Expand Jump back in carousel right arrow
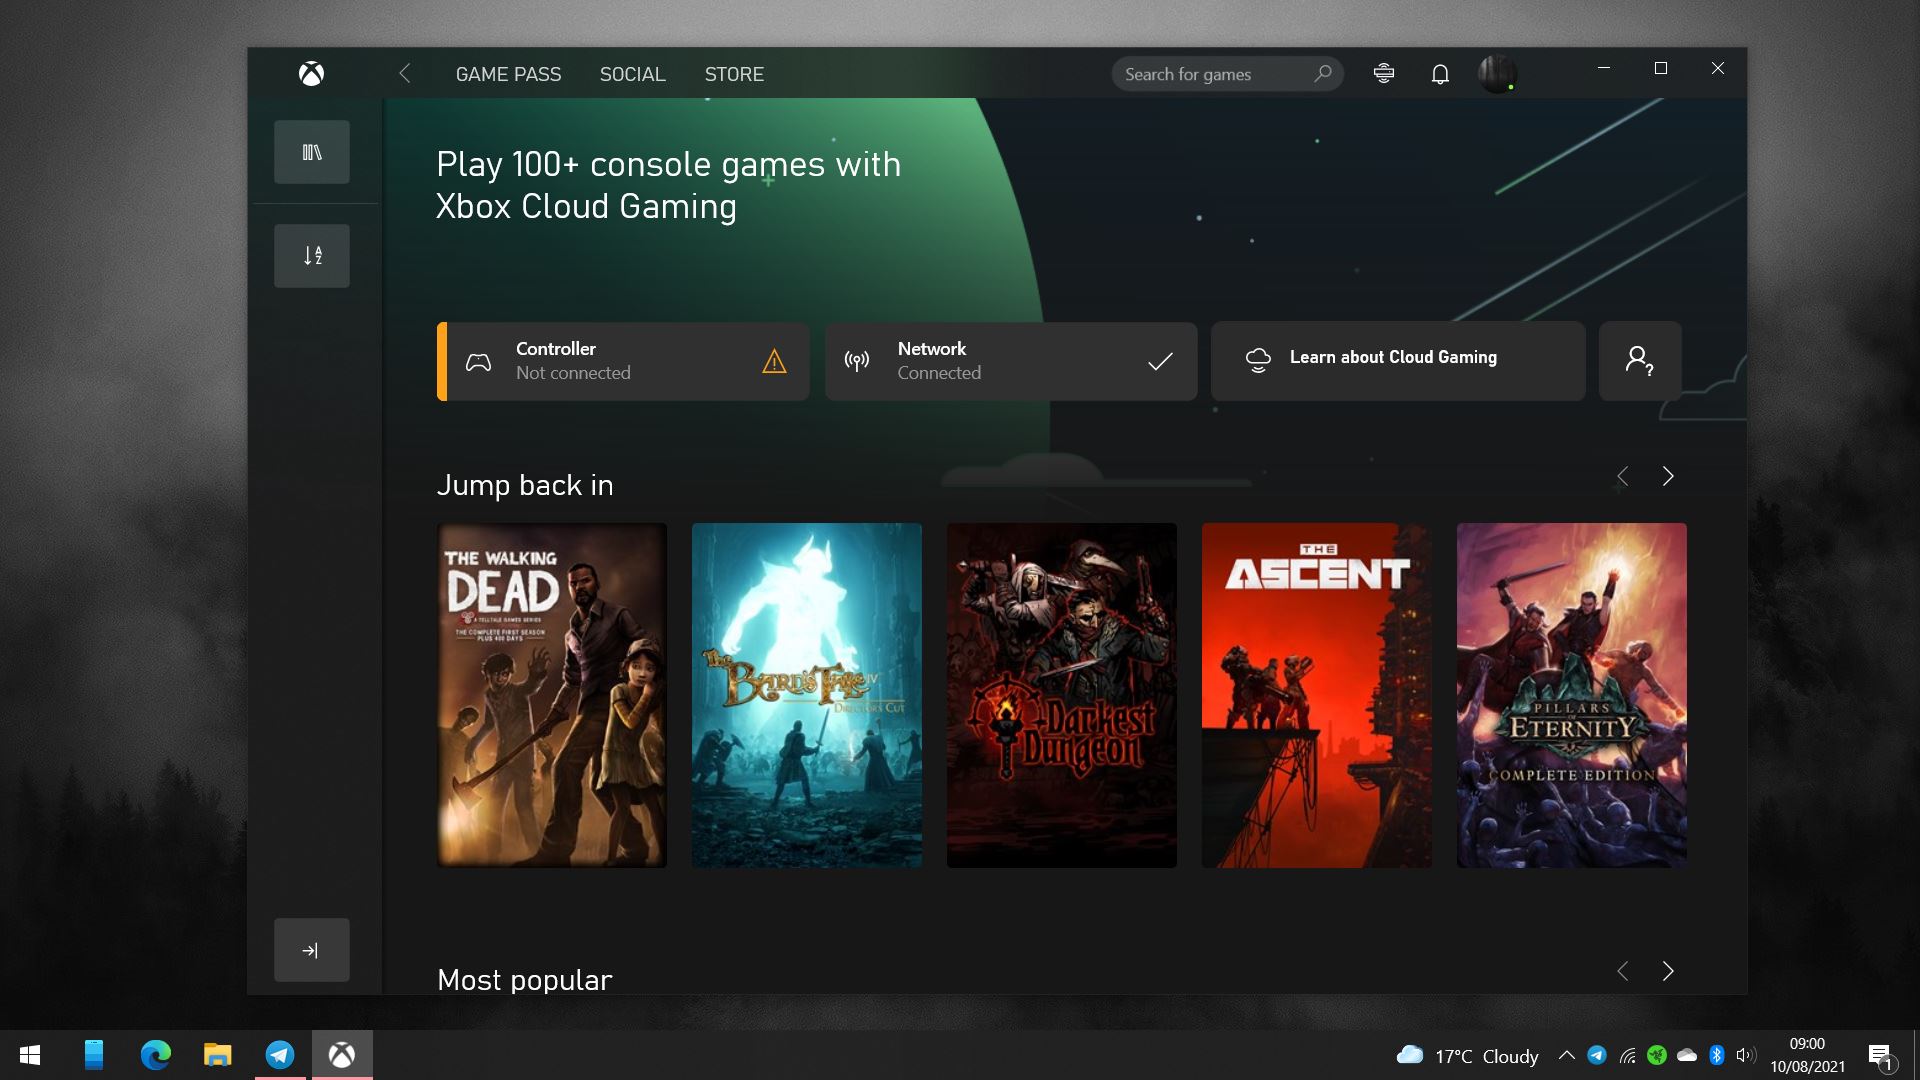The image size is (1920, 1080). [x=1667, y=477]
